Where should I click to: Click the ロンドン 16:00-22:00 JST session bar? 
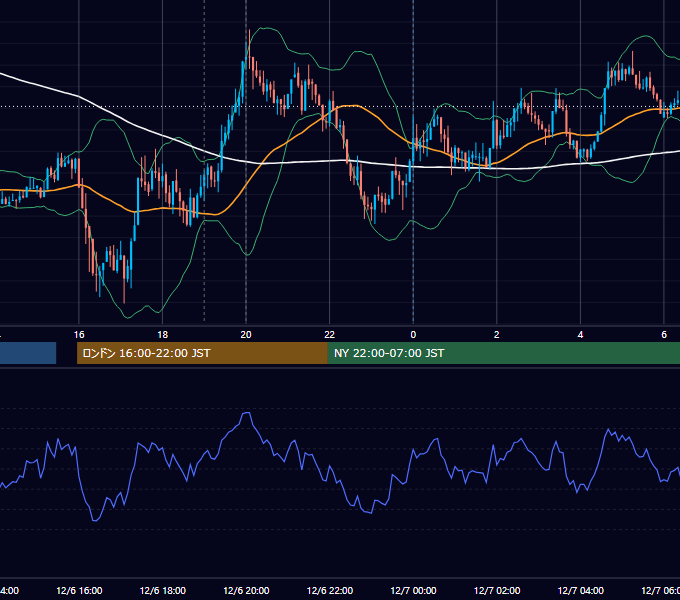coord(202,353)
